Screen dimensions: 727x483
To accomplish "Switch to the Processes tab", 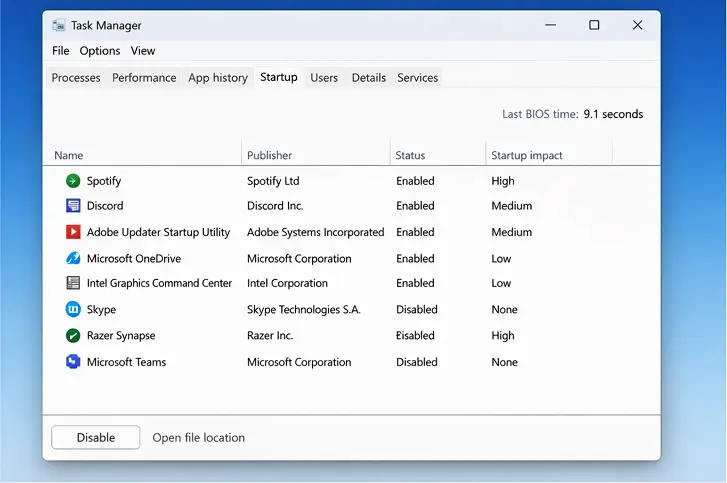I will [76, 77].
